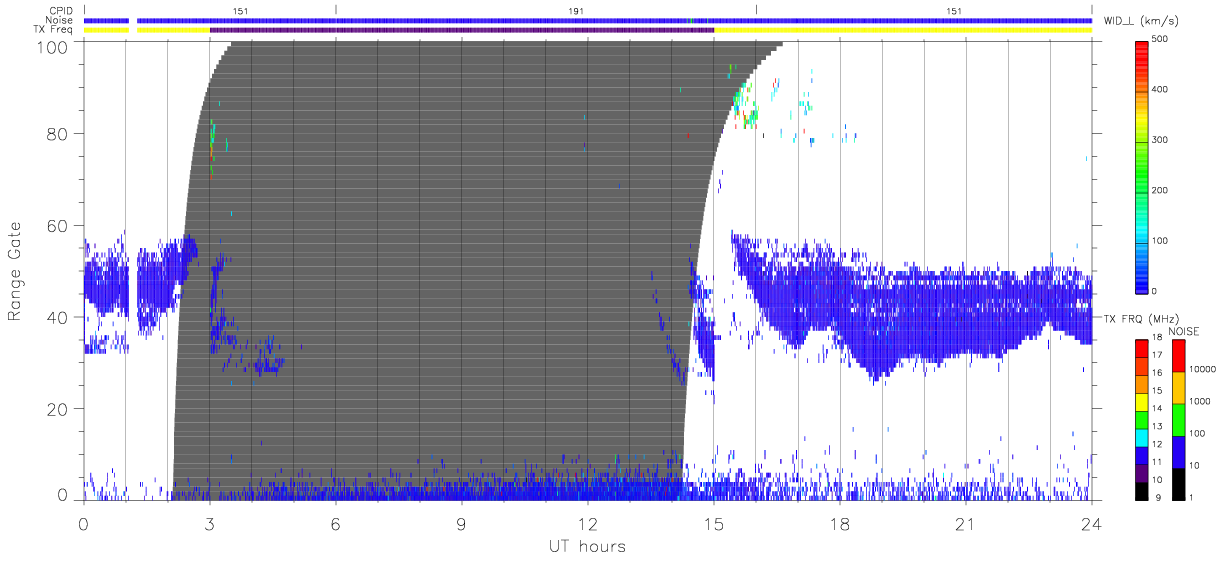Click the 14 tick on TX FRQ legend
Screen dimensions: 1228x567
[x=1157, y=409]
